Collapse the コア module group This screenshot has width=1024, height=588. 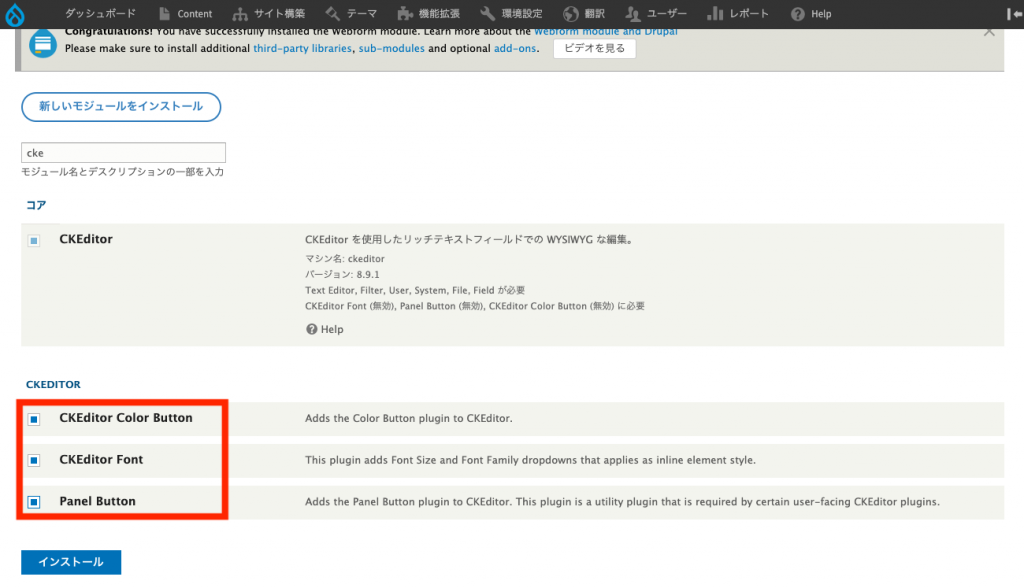pyautogui.click(x=36, y=205)
